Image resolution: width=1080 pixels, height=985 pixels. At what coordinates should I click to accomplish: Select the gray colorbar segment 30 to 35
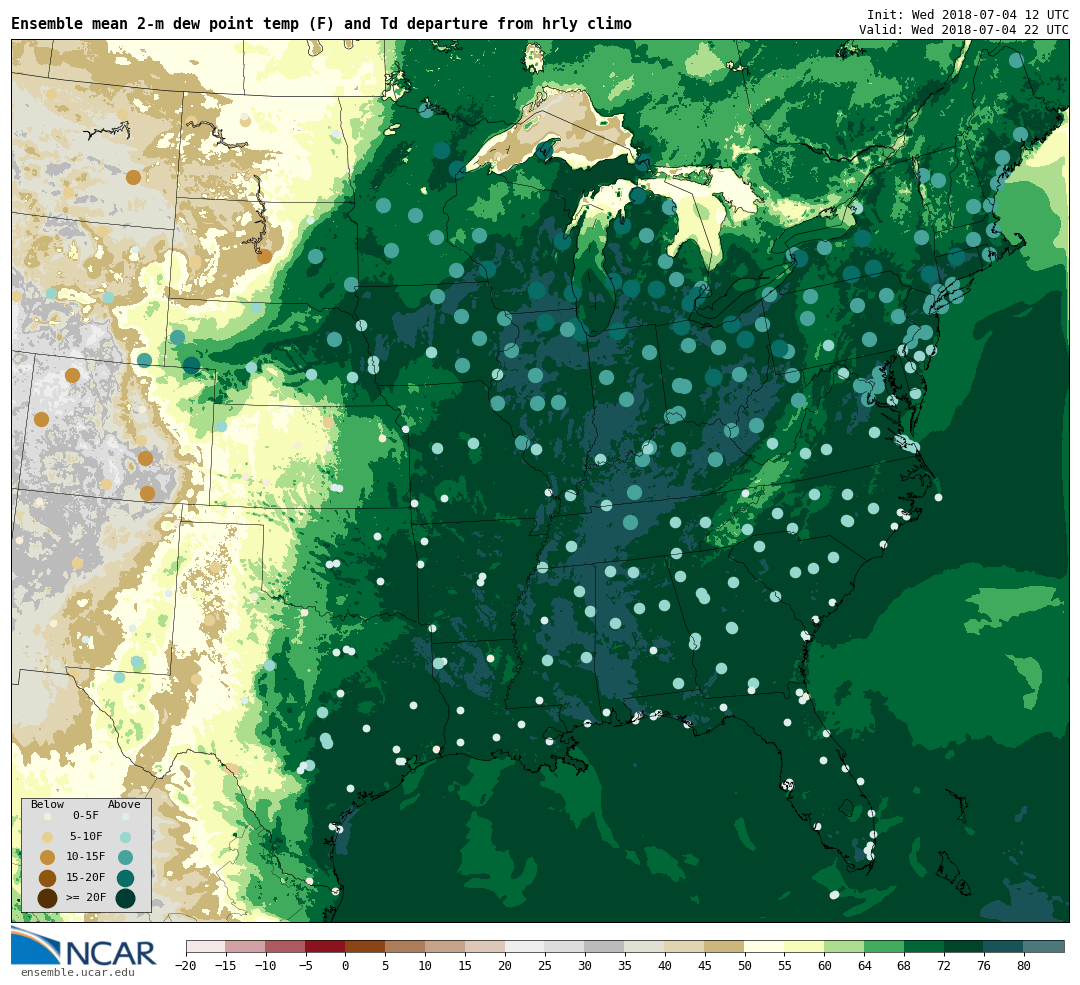pyautogui.click(x=605, y=946)
